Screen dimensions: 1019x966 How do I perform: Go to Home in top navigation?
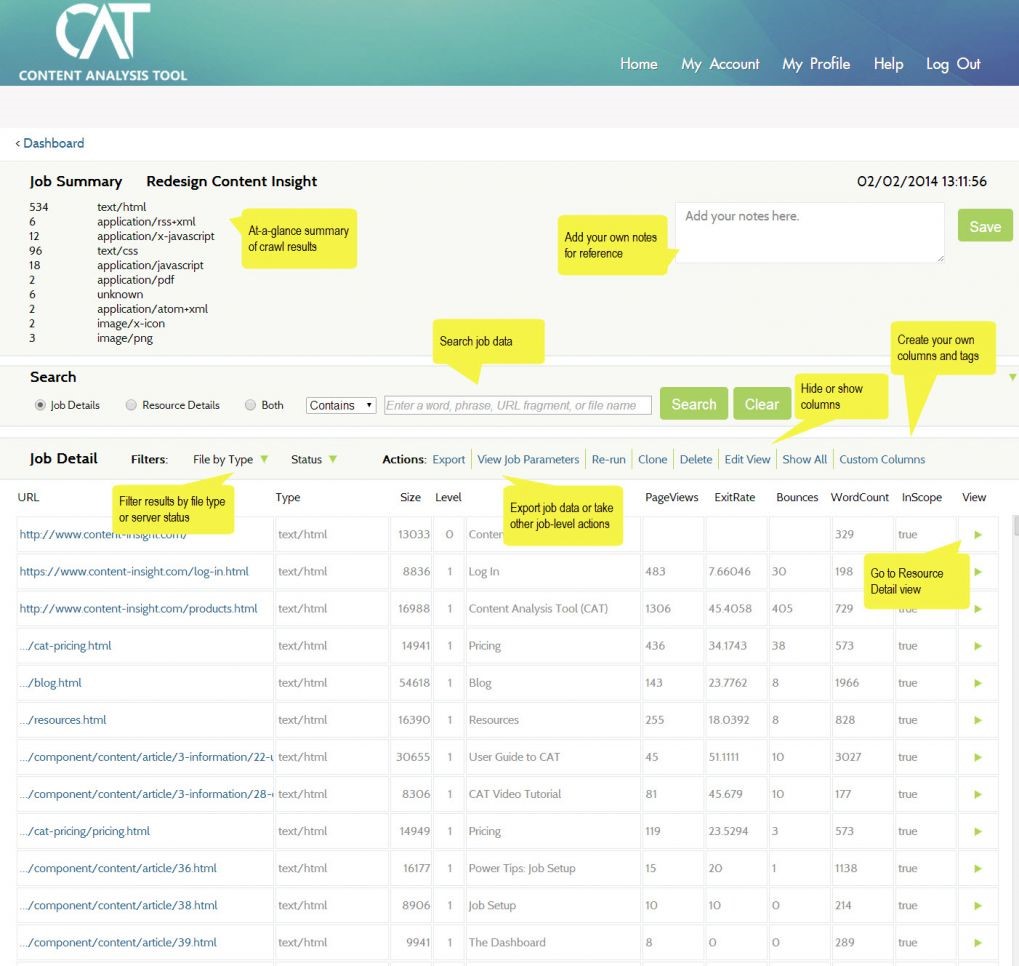coord(639,64)
